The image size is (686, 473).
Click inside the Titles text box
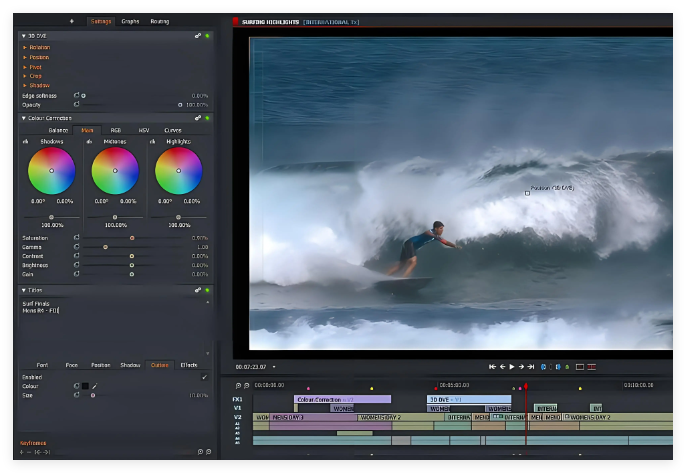click(x=113, y=327)
